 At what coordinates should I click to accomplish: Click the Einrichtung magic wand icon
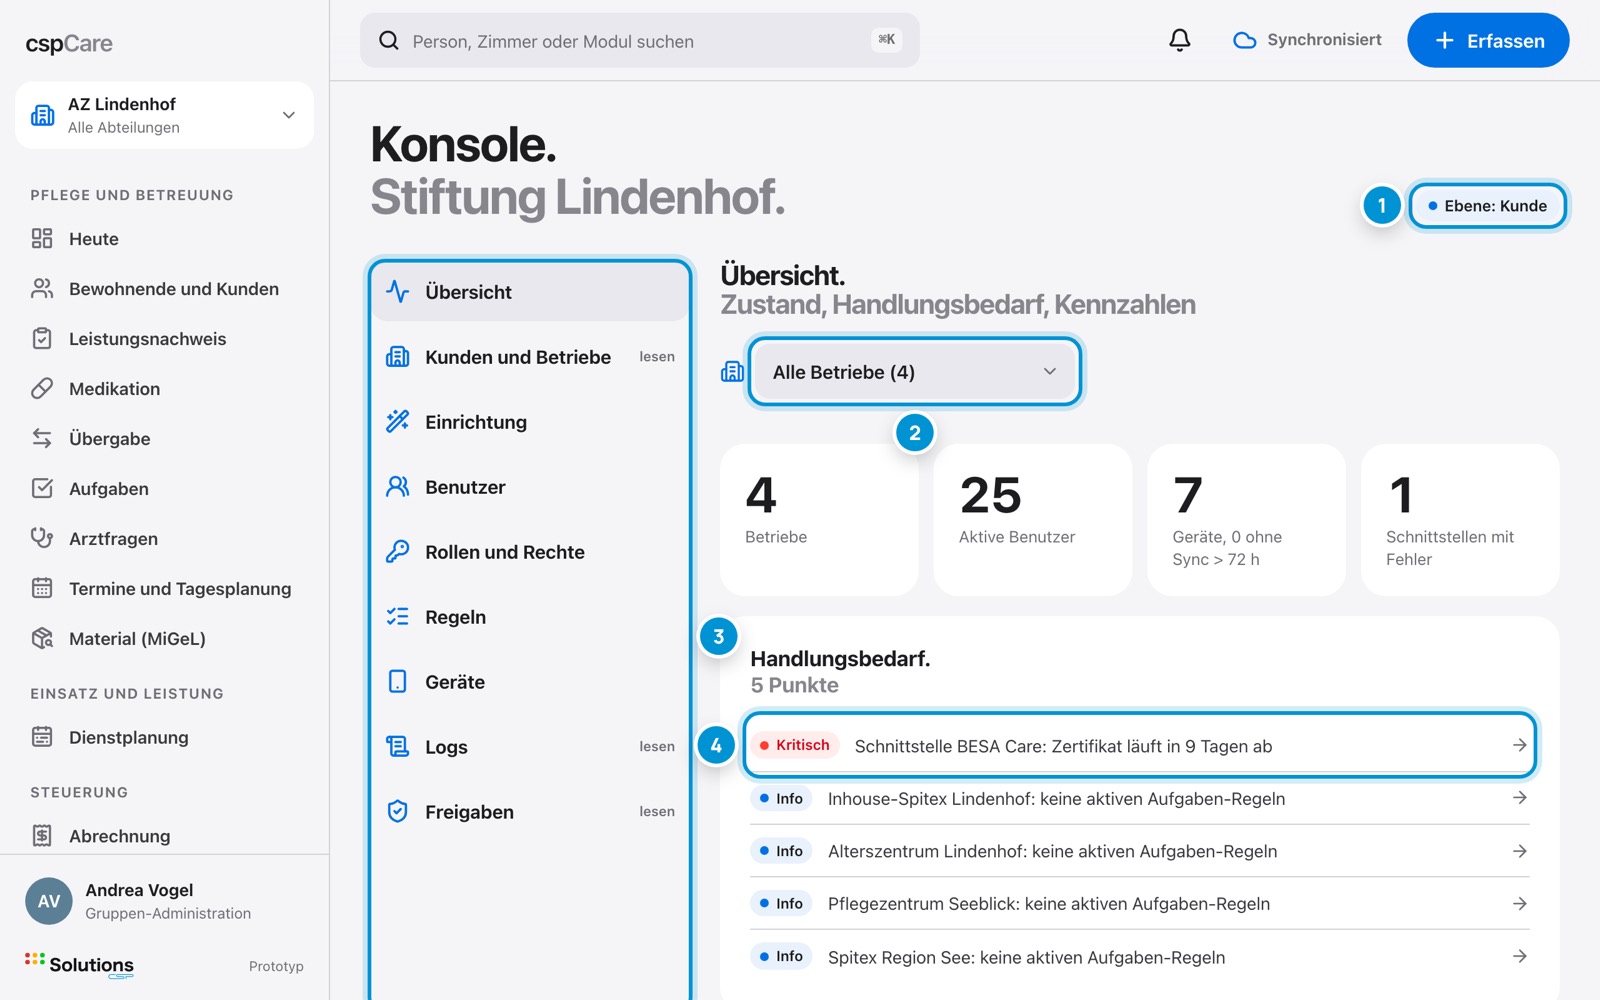pos(398,421)
